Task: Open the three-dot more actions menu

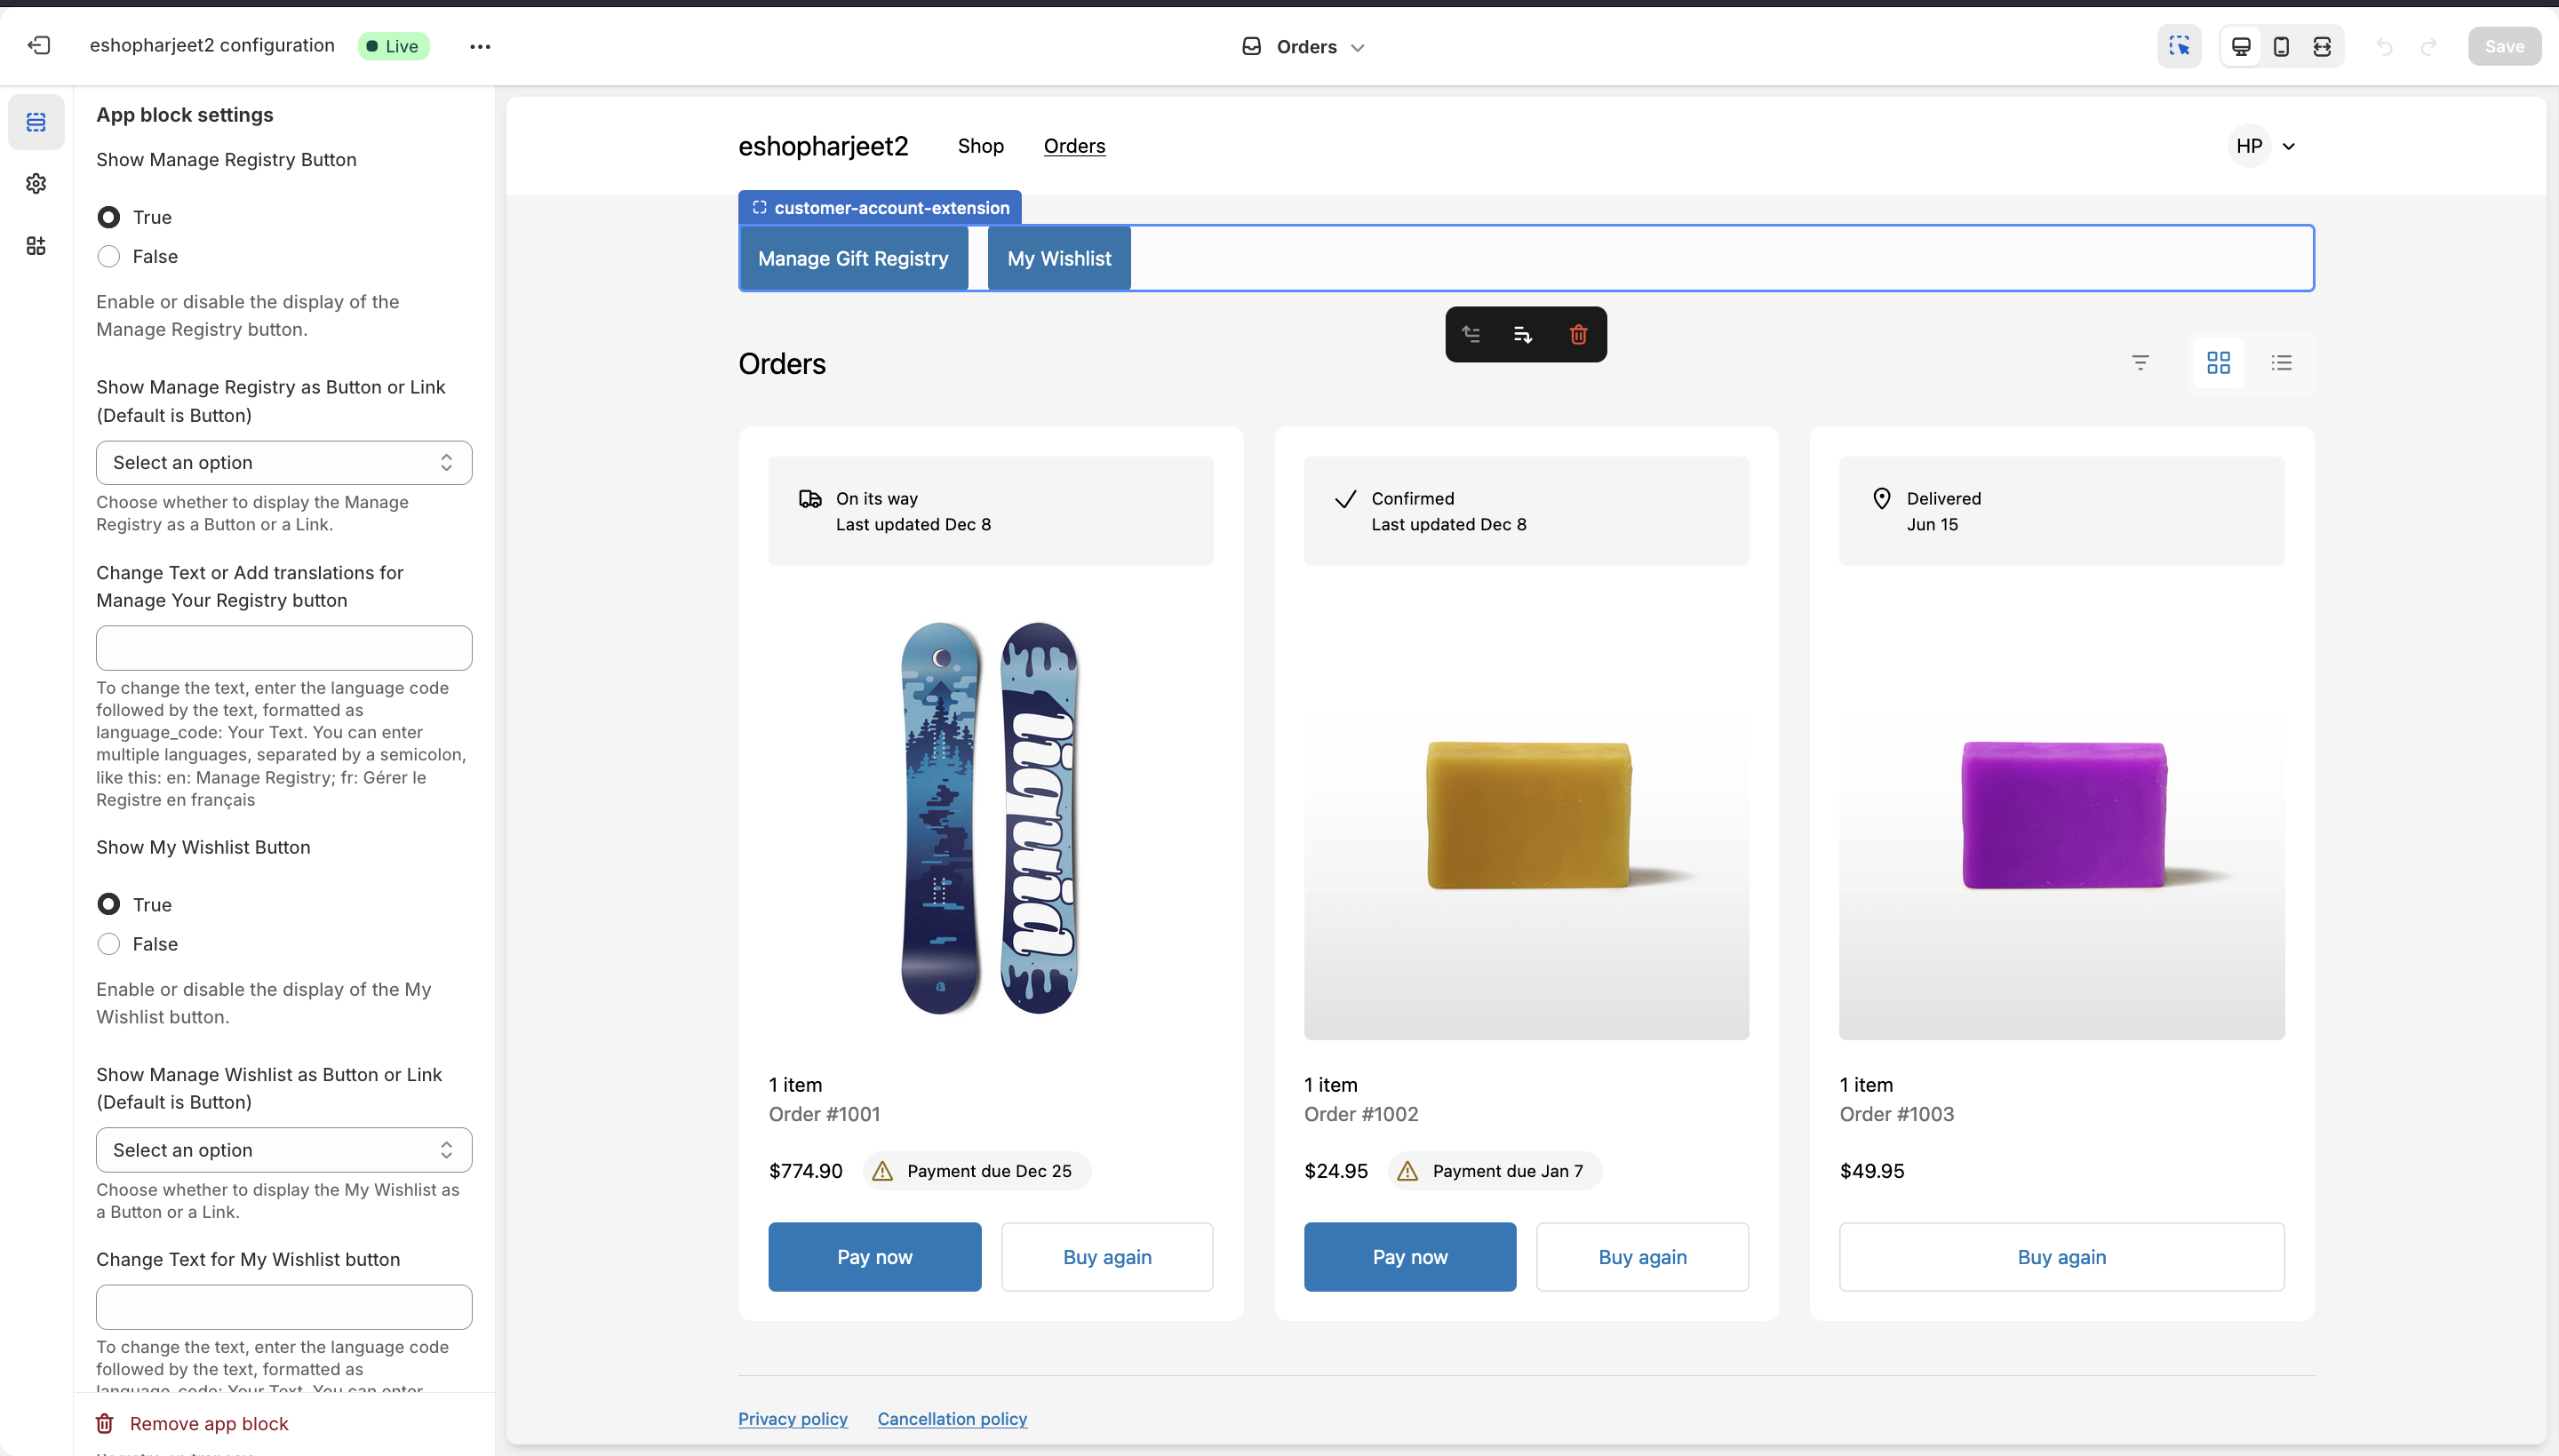Action: tap(480, 46)
